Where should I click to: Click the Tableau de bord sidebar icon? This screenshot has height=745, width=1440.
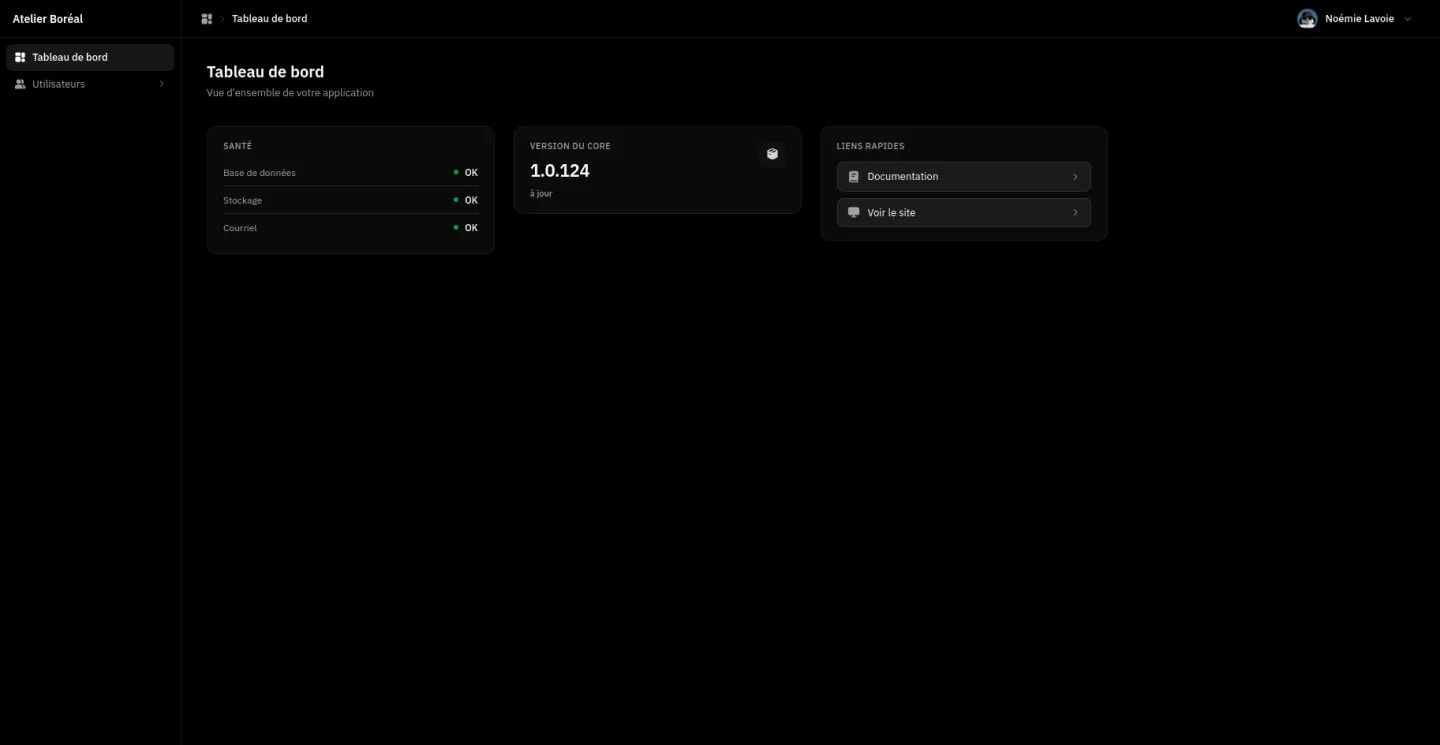click(20, 57)
